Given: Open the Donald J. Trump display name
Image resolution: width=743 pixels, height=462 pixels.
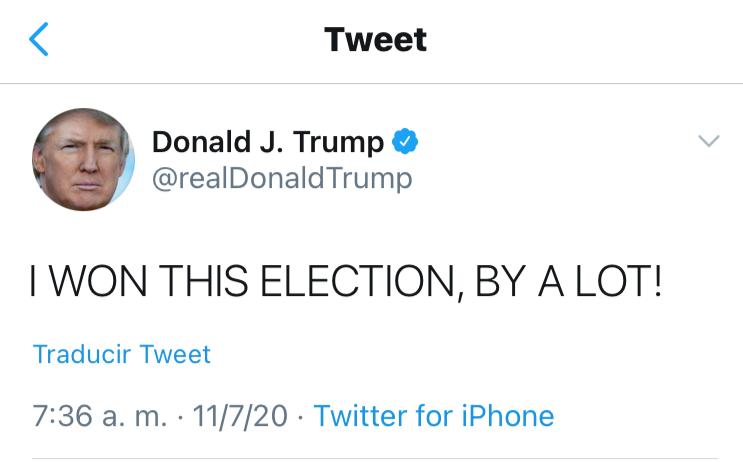Looking at the screenshot, I should click(267, 142).
